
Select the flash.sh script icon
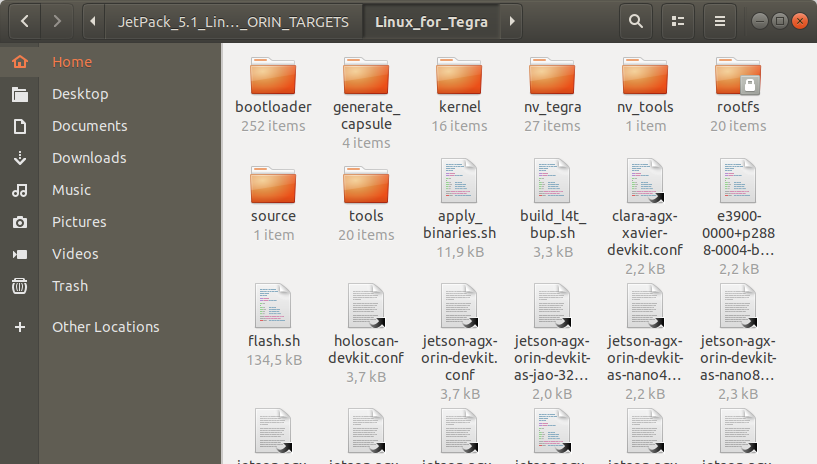click(273, 306)
